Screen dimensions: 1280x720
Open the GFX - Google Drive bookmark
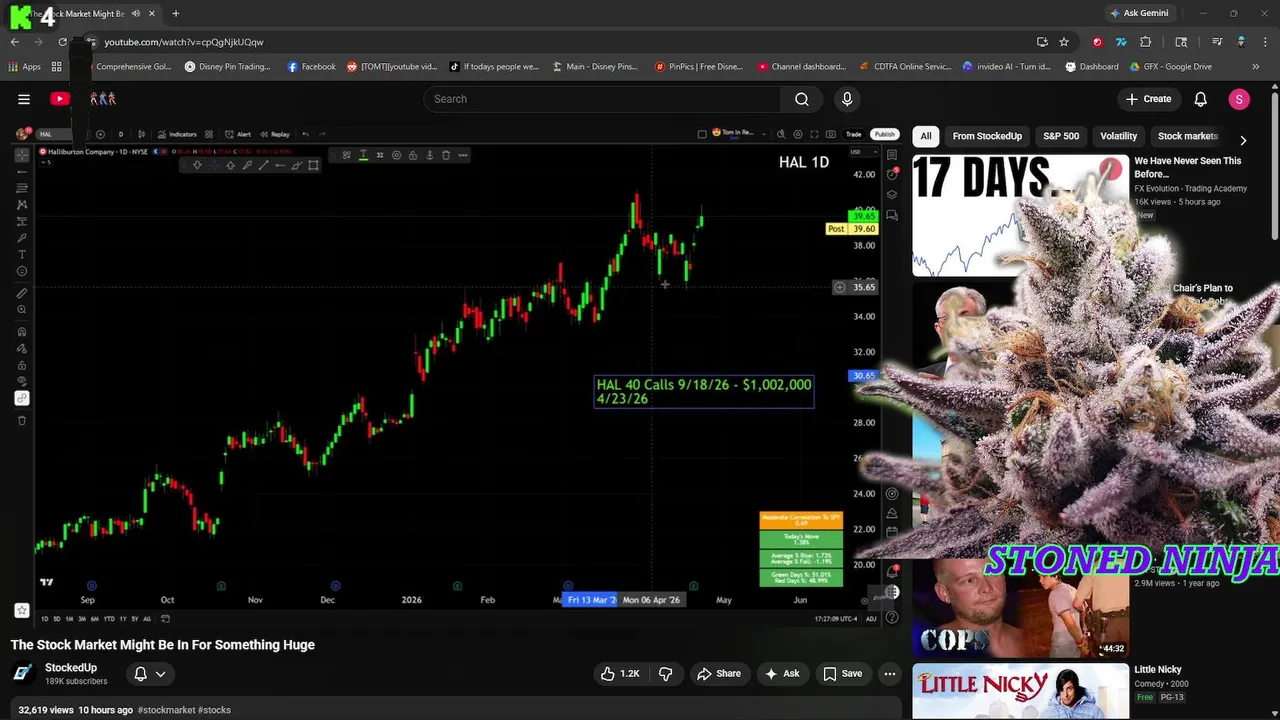click(x=1170, y=67)
